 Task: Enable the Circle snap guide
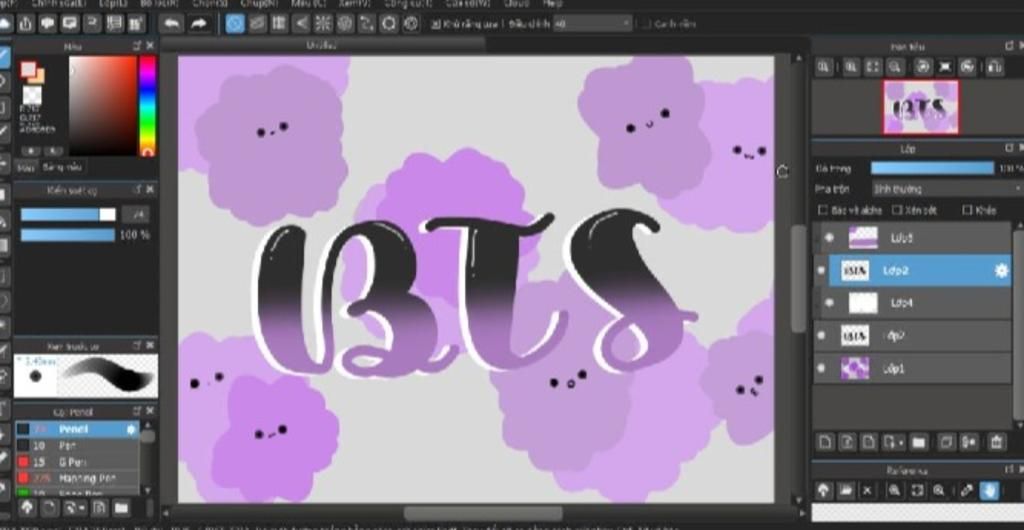[x=345, y=24]
